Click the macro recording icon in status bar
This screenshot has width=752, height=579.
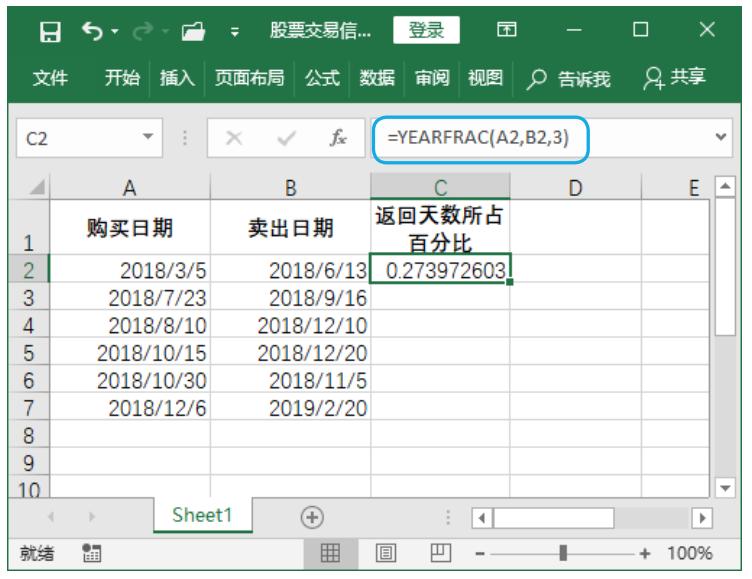click(91, 553)
